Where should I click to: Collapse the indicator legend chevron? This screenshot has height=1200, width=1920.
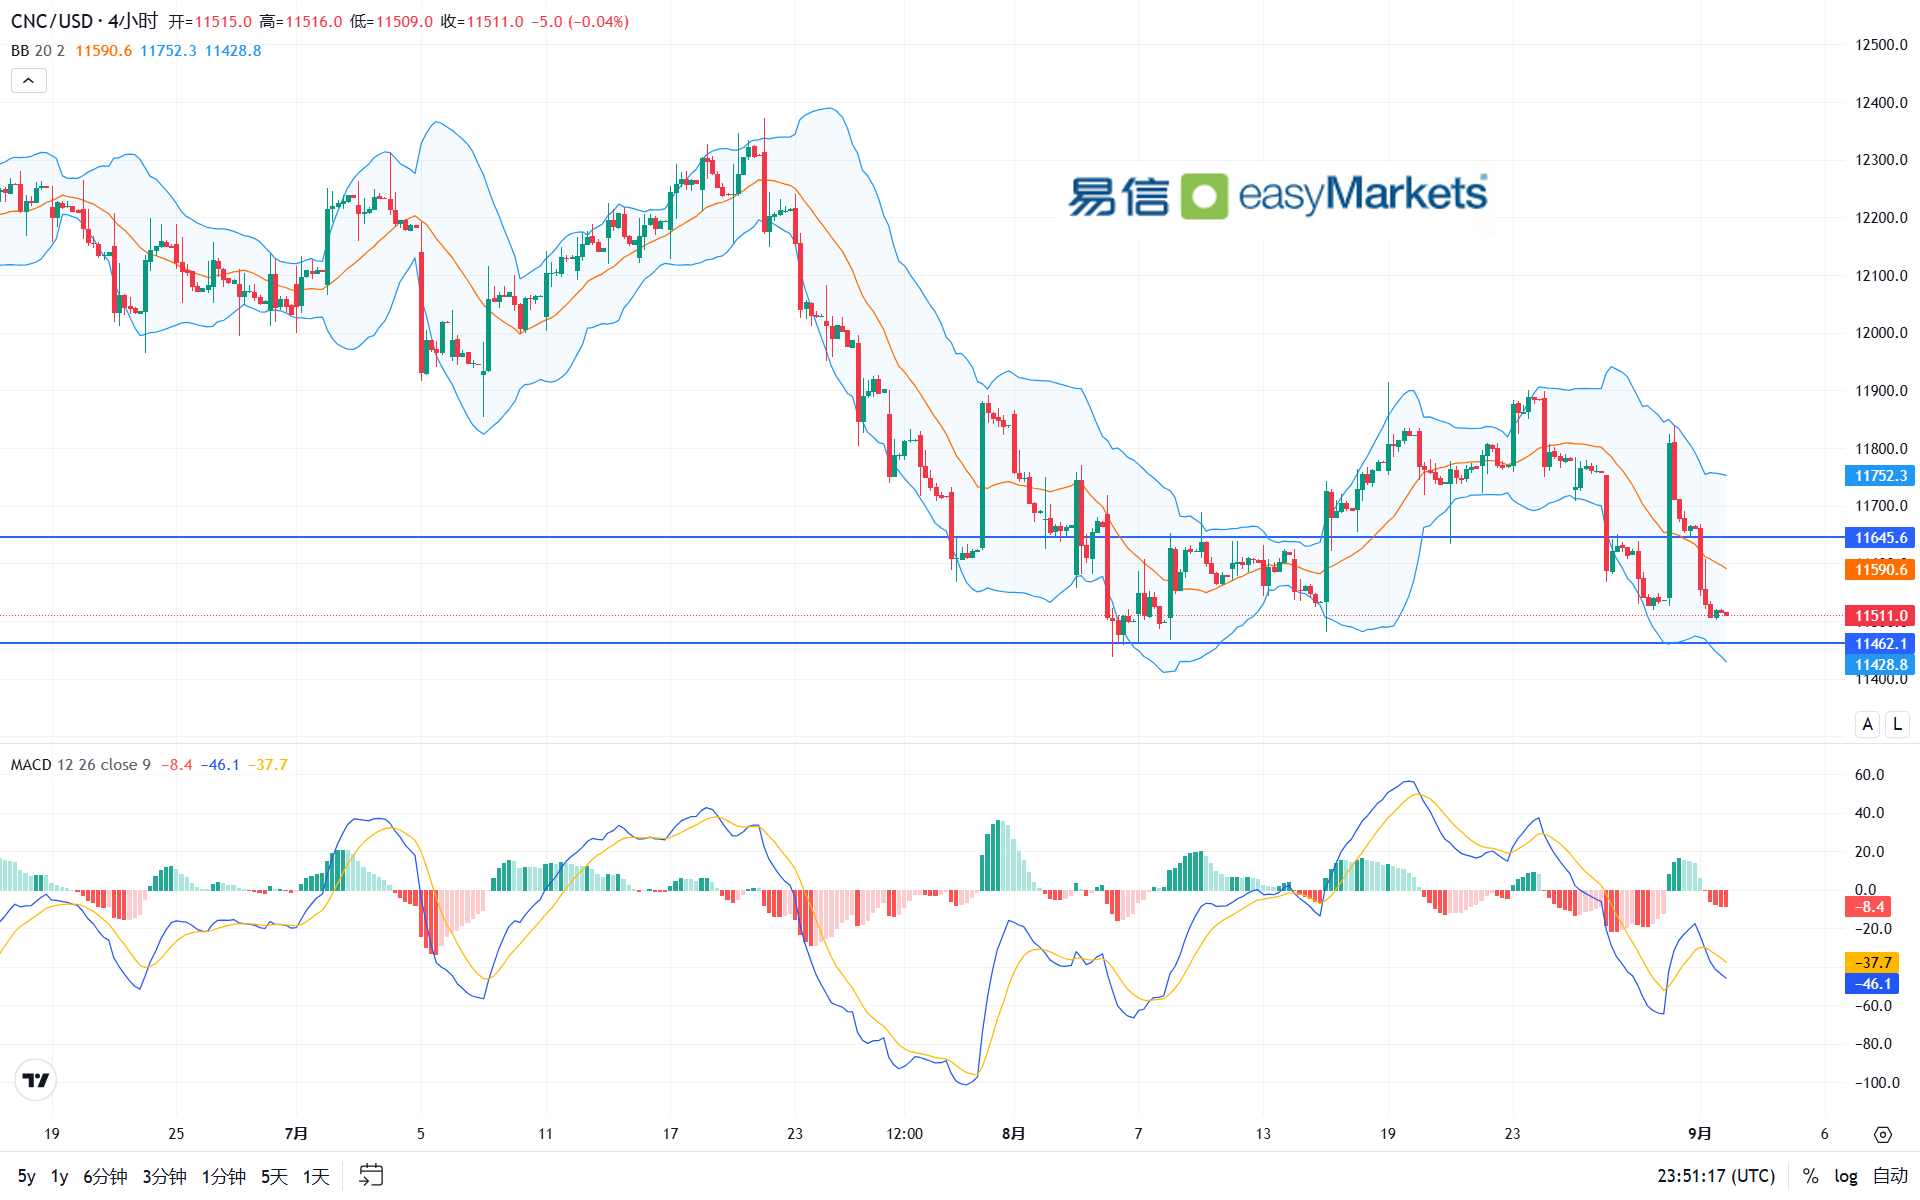[28, 81]
